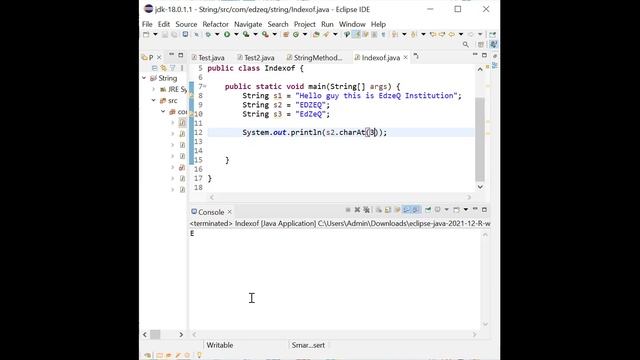This screenshot has height=360, width=640.
Task: Open the Help menu
Action: (x=378, y=24)
